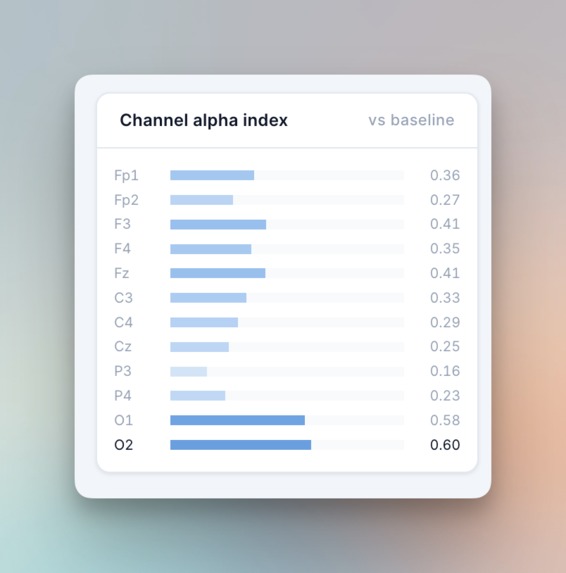Click the vs baseline label
This screenshot has height=573, width=566.
click(x=411, y=120)
